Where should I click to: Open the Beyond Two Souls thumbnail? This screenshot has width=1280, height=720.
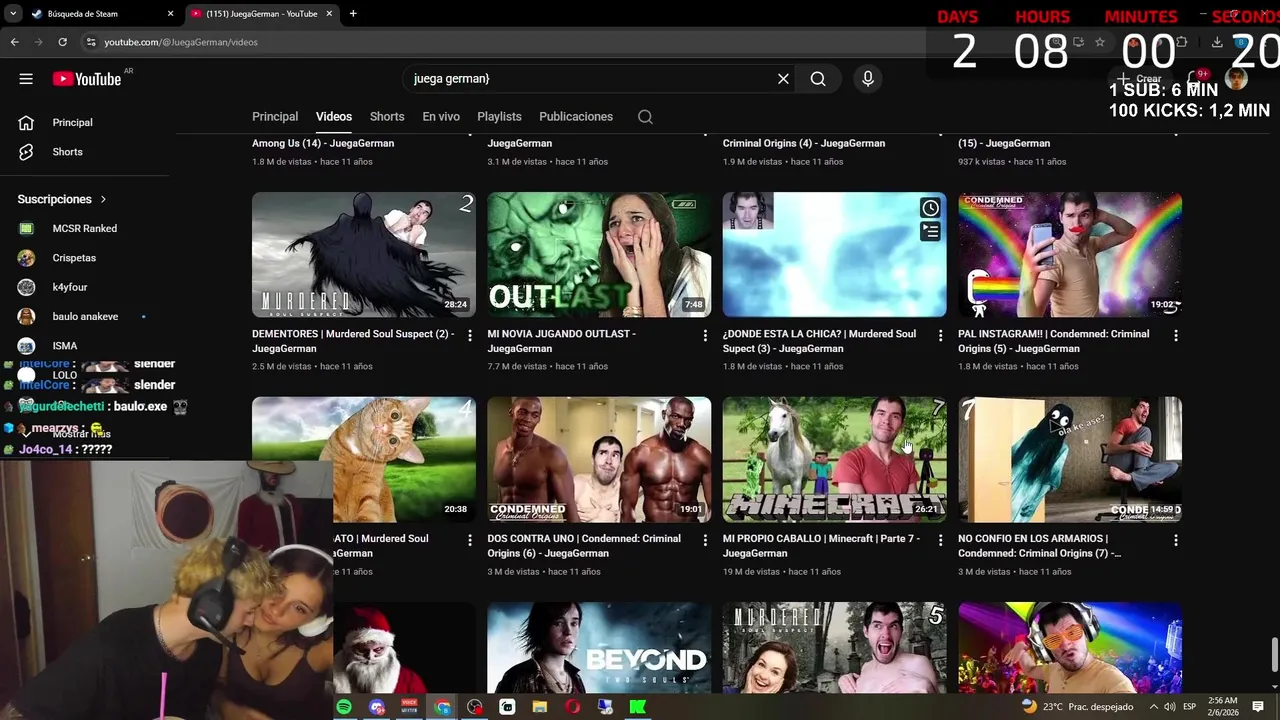[599, 647]
